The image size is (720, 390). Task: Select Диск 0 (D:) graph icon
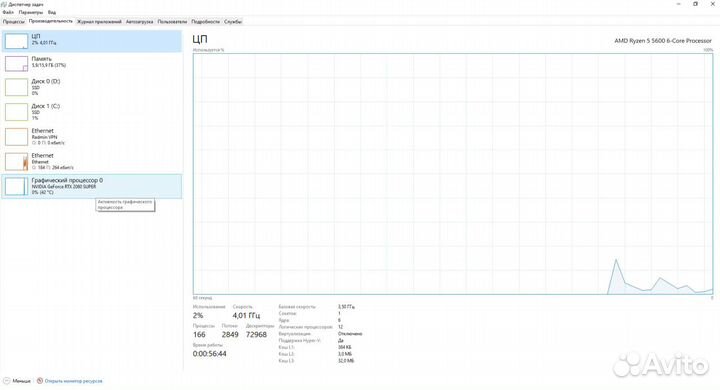pyautogui.click(x=17, y=87)
